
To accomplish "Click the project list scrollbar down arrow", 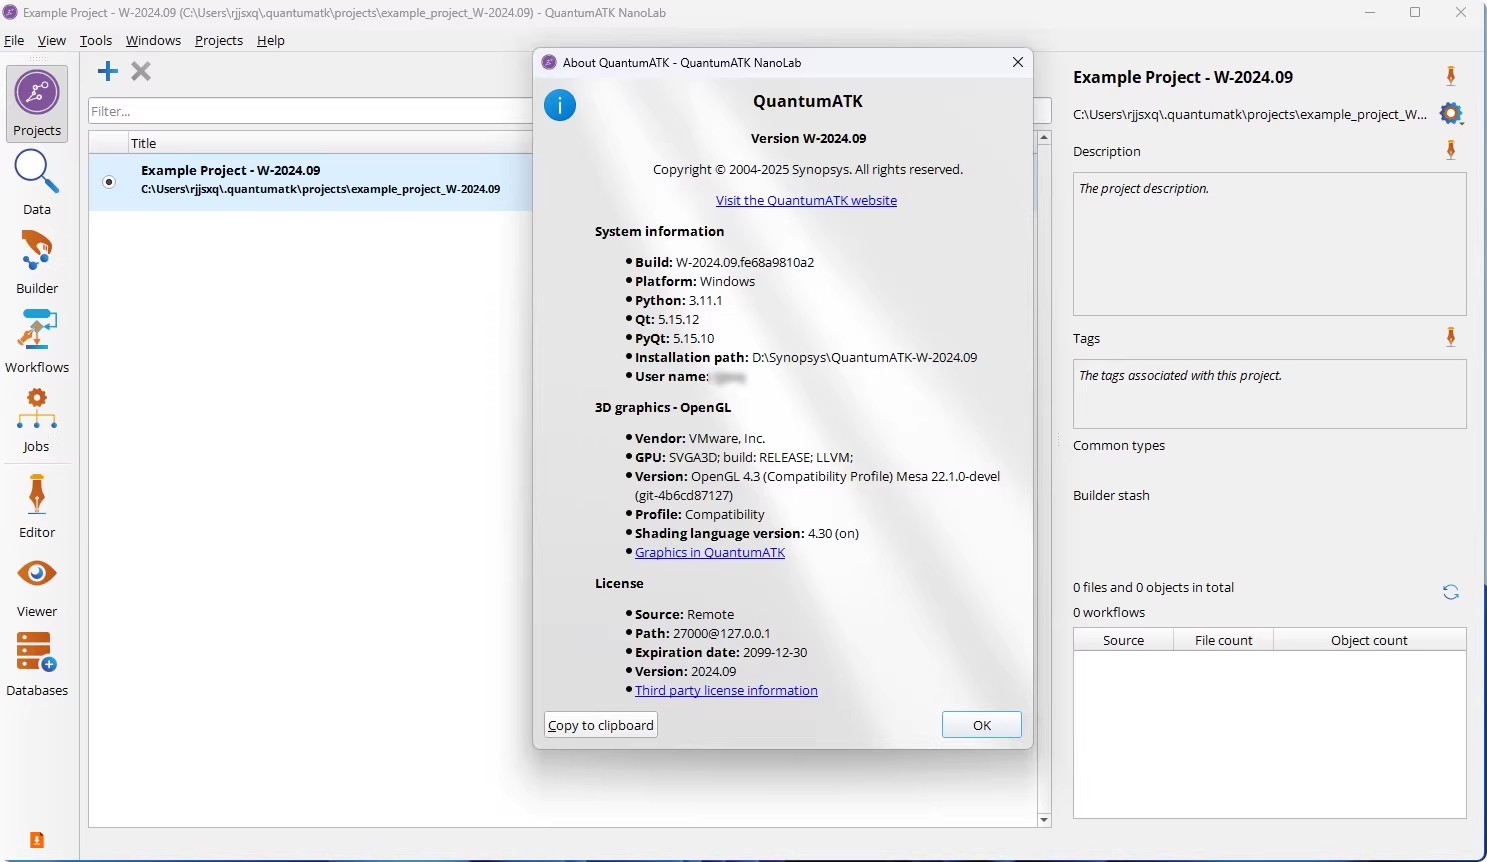I will (x=1044, y=820).
